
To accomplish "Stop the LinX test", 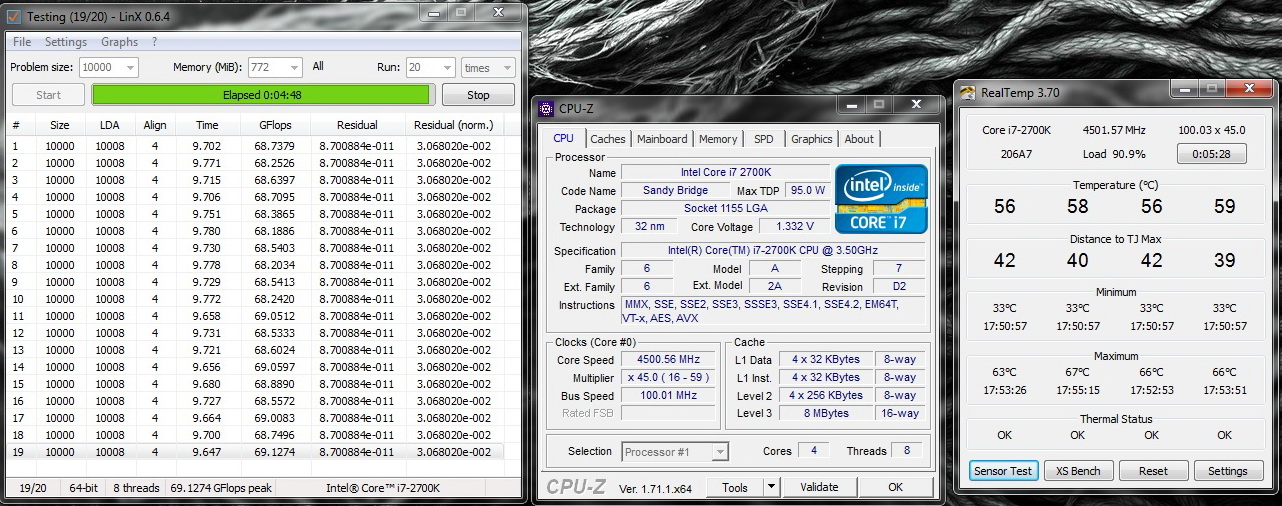I will [479, 95].
